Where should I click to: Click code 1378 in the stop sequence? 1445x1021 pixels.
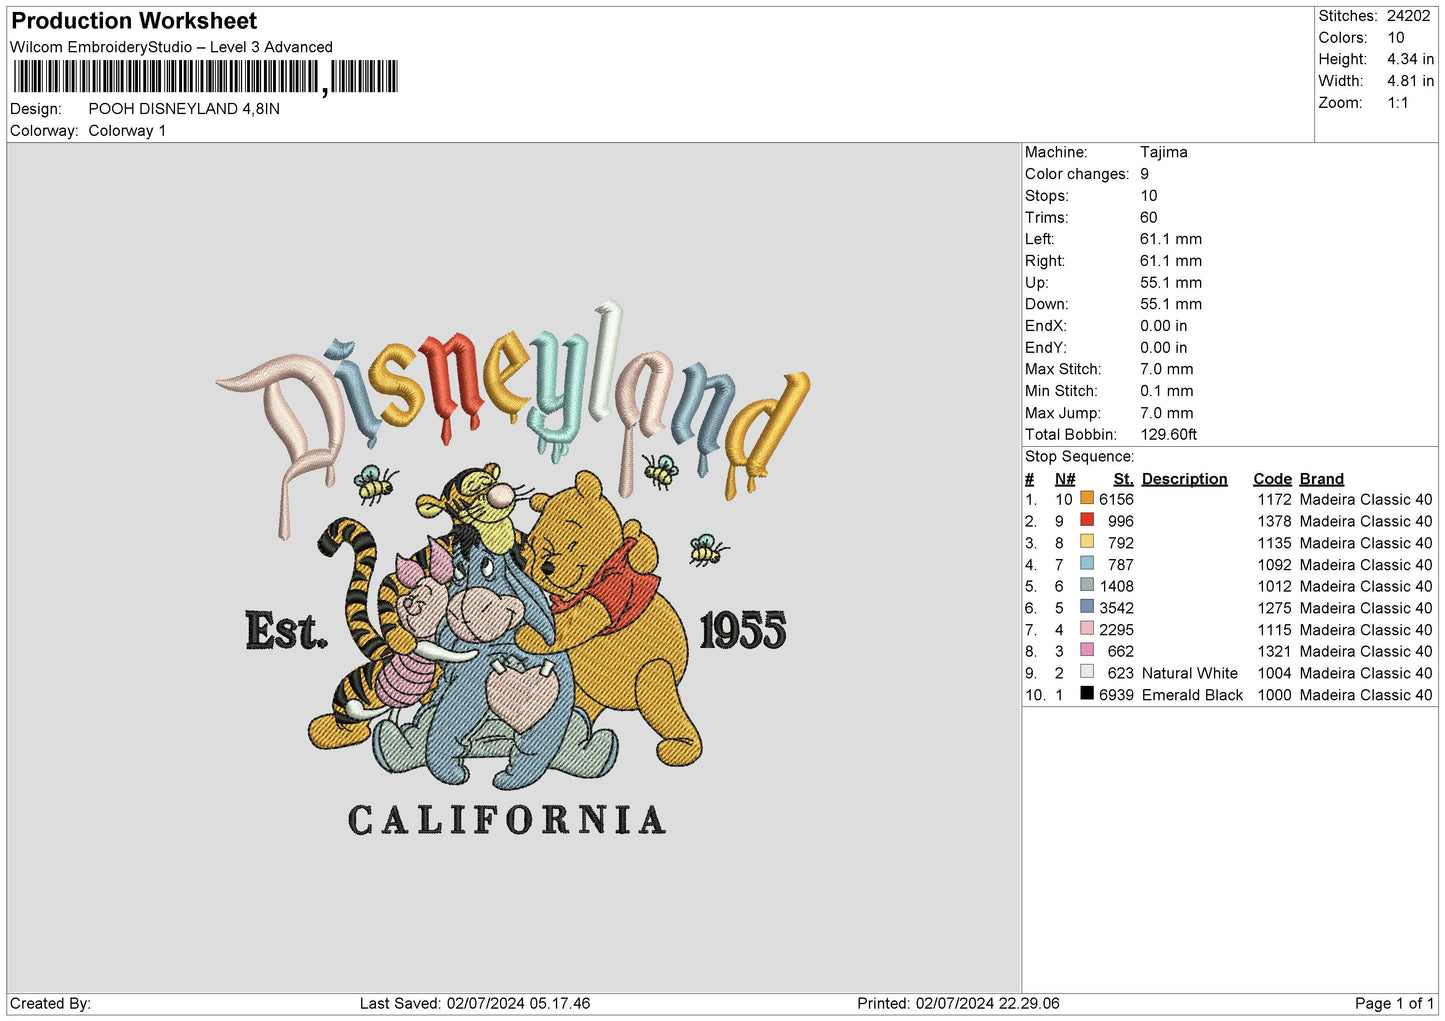(1275, 522)
